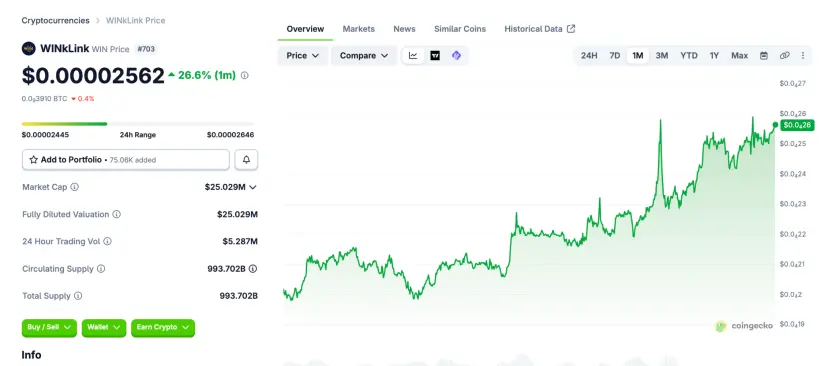This screenshot has width=824, height=366.
Task: Open the Earn Crypto dropdown
Action: click(x=163, y=328)
